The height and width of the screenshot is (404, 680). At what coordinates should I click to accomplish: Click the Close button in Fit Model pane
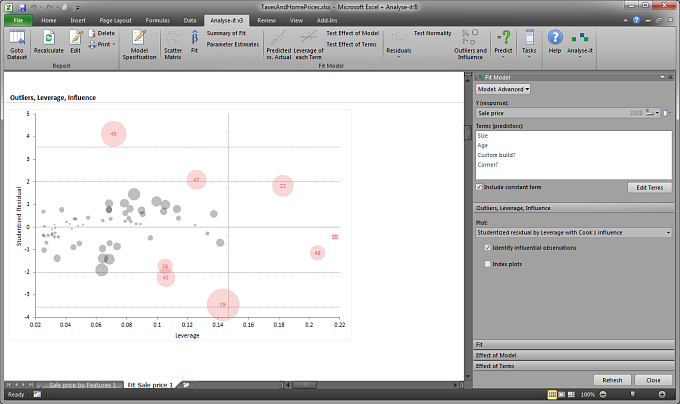click(653, 380)
